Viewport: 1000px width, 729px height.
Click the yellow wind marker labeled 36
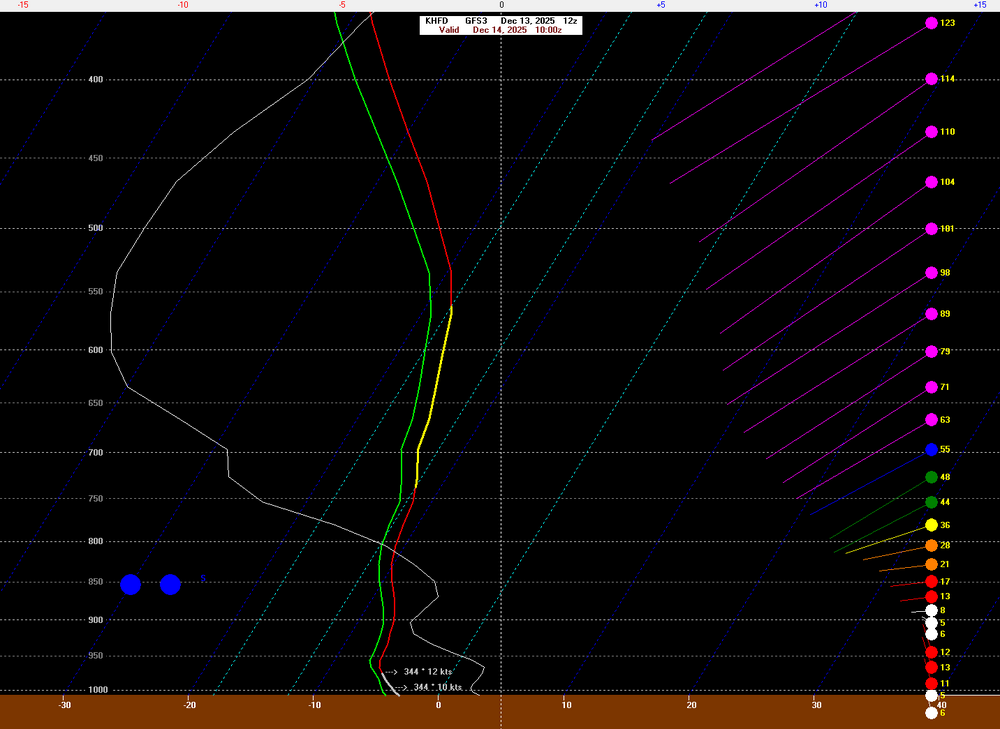coord(931,525)
